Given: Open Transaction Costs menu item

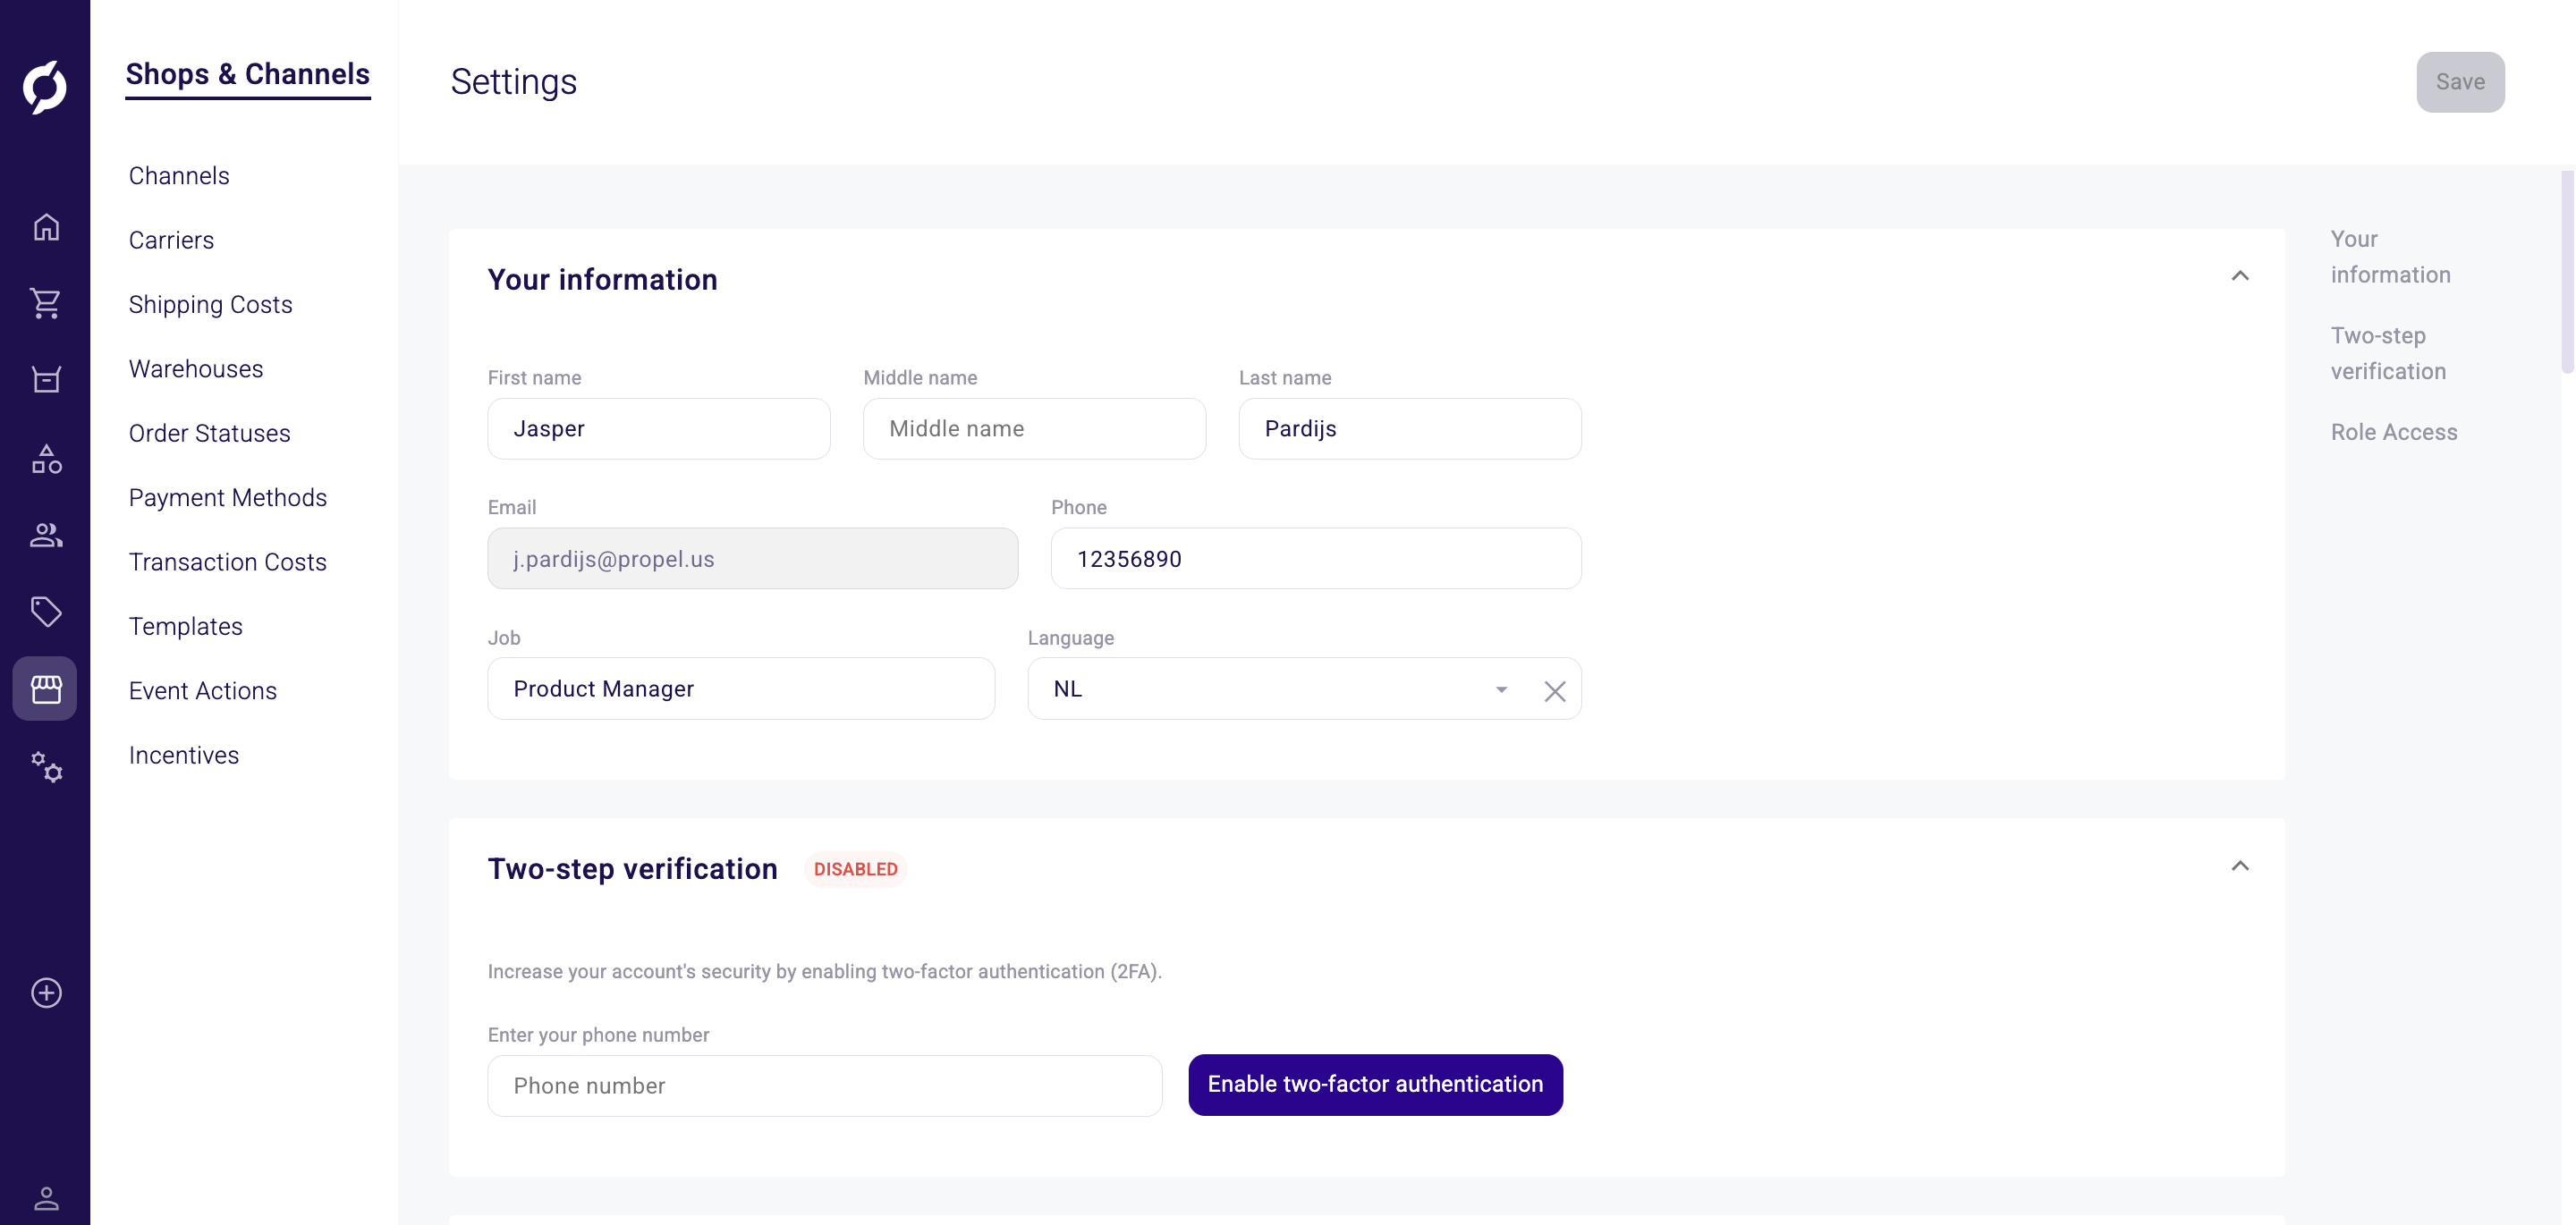Looking at the screenshot, I should coord(227,562).
